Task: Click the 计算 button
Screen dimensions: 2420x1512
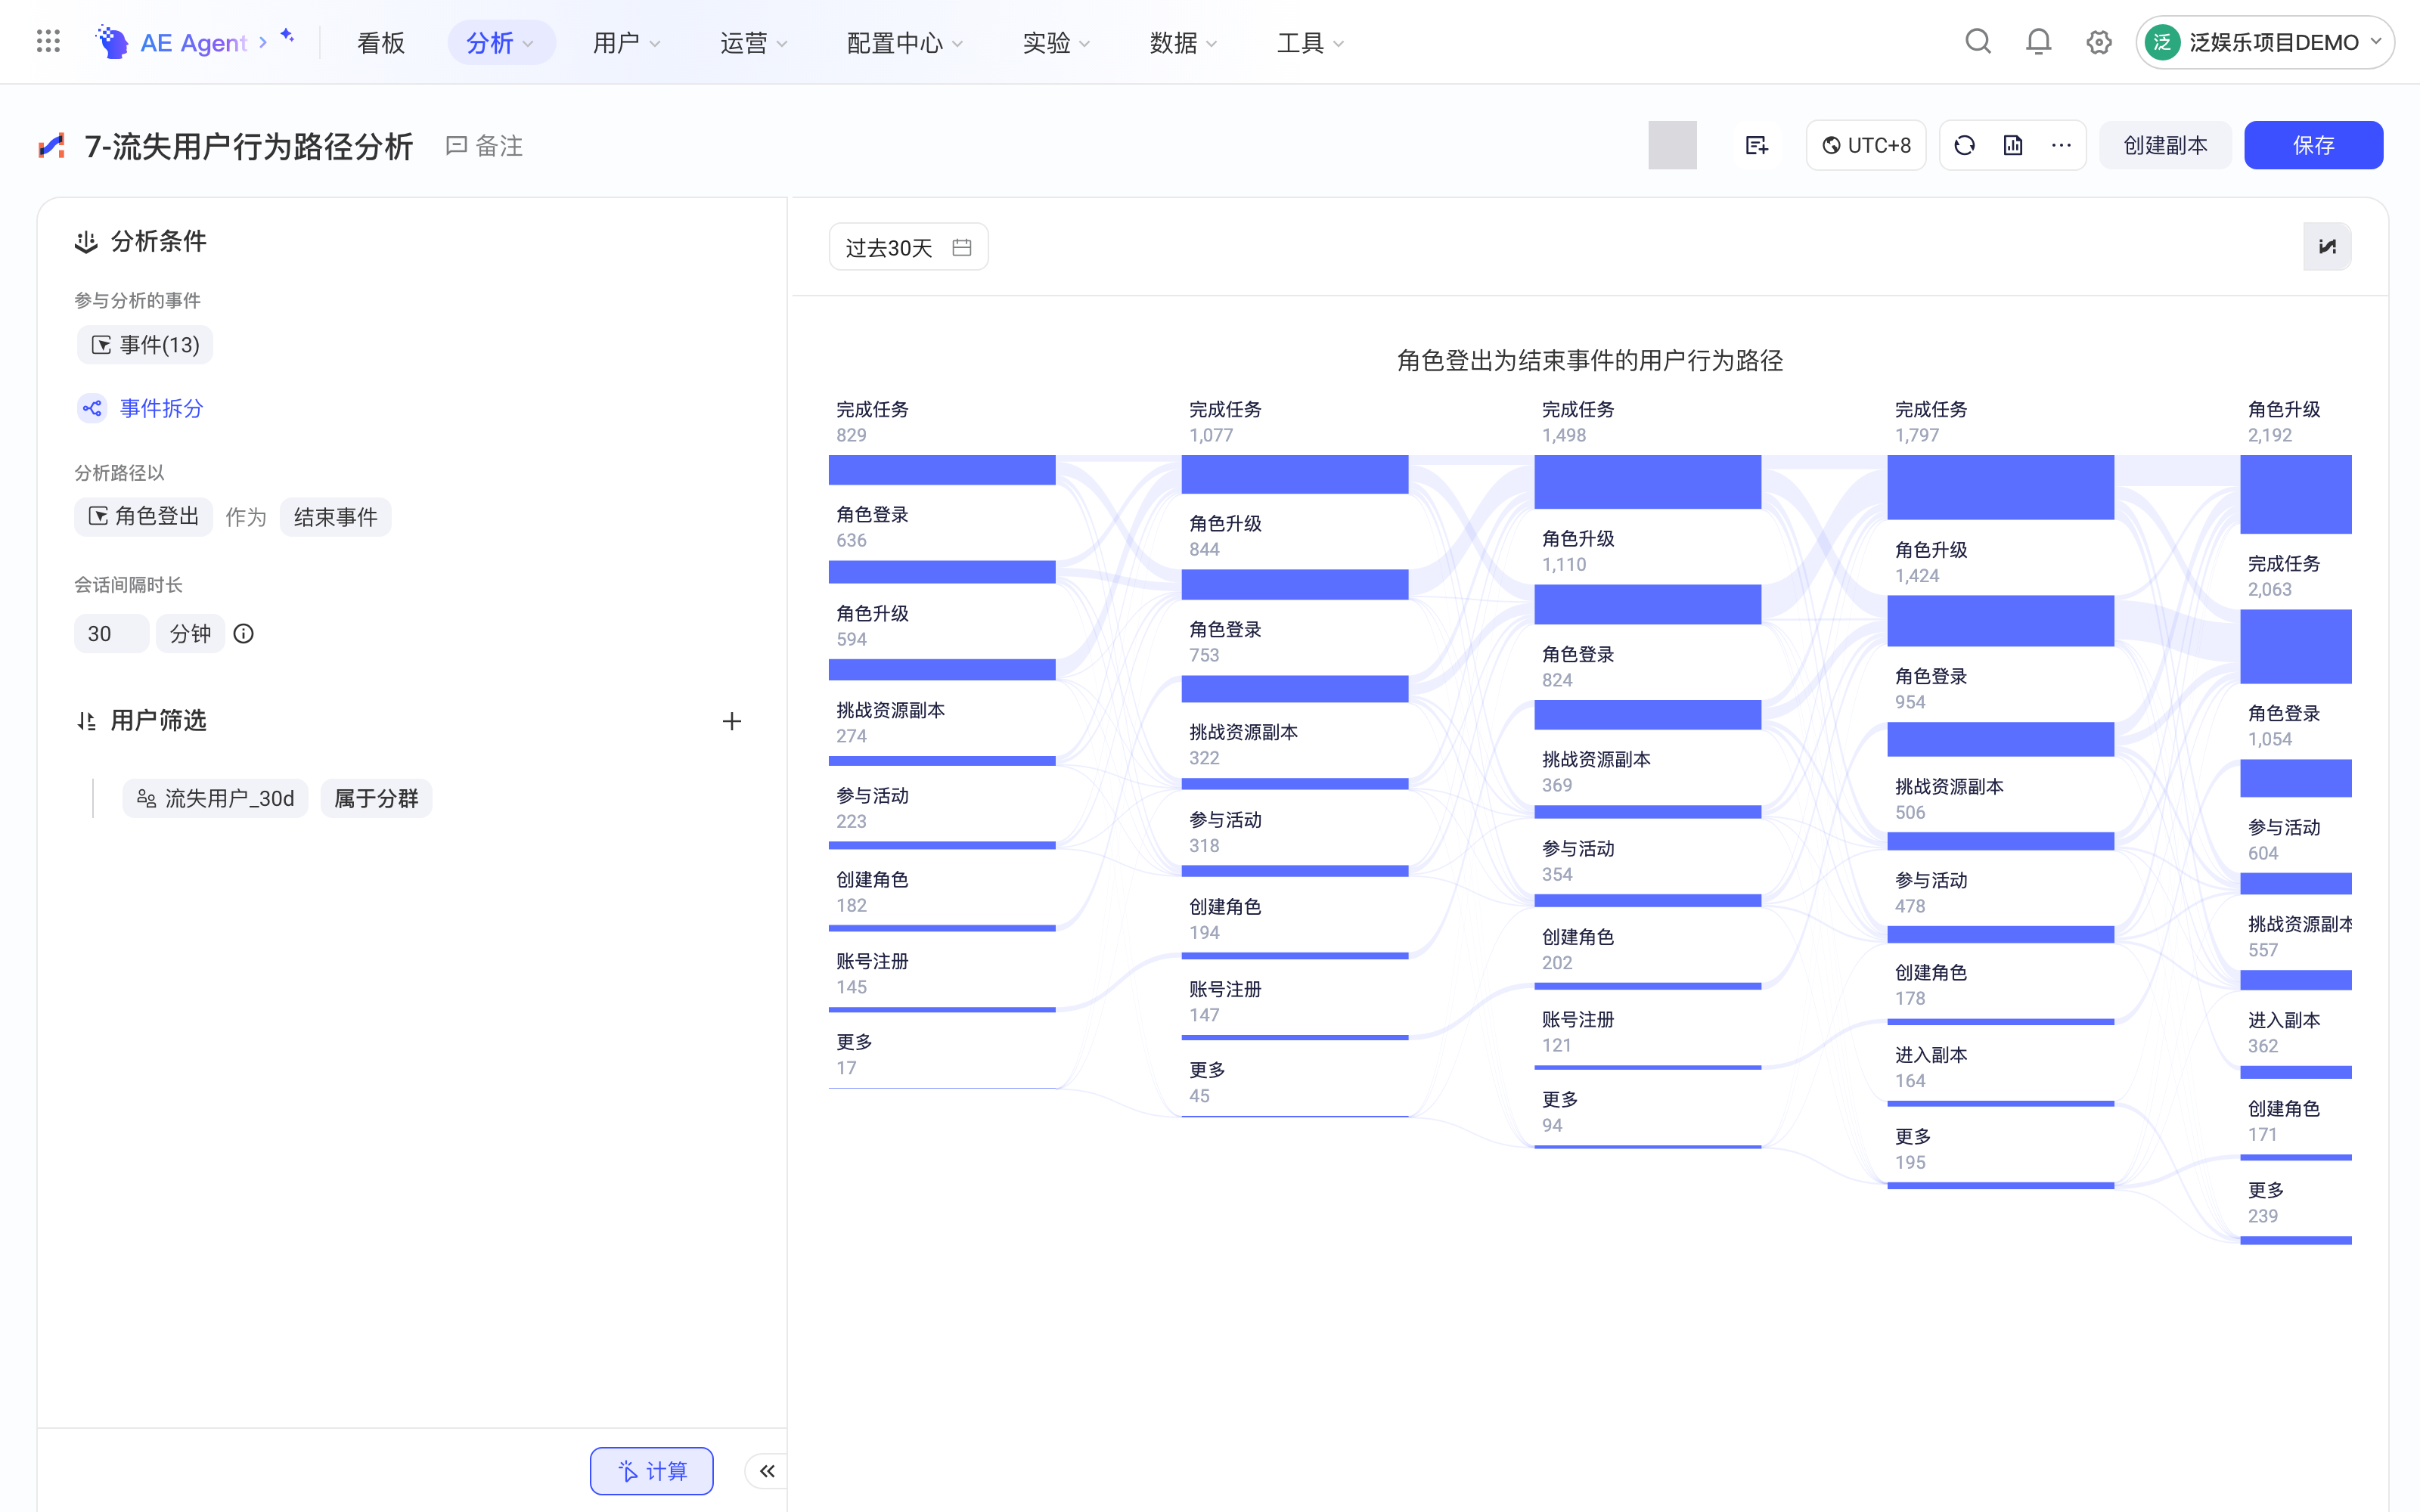Action: [652, 1471]
